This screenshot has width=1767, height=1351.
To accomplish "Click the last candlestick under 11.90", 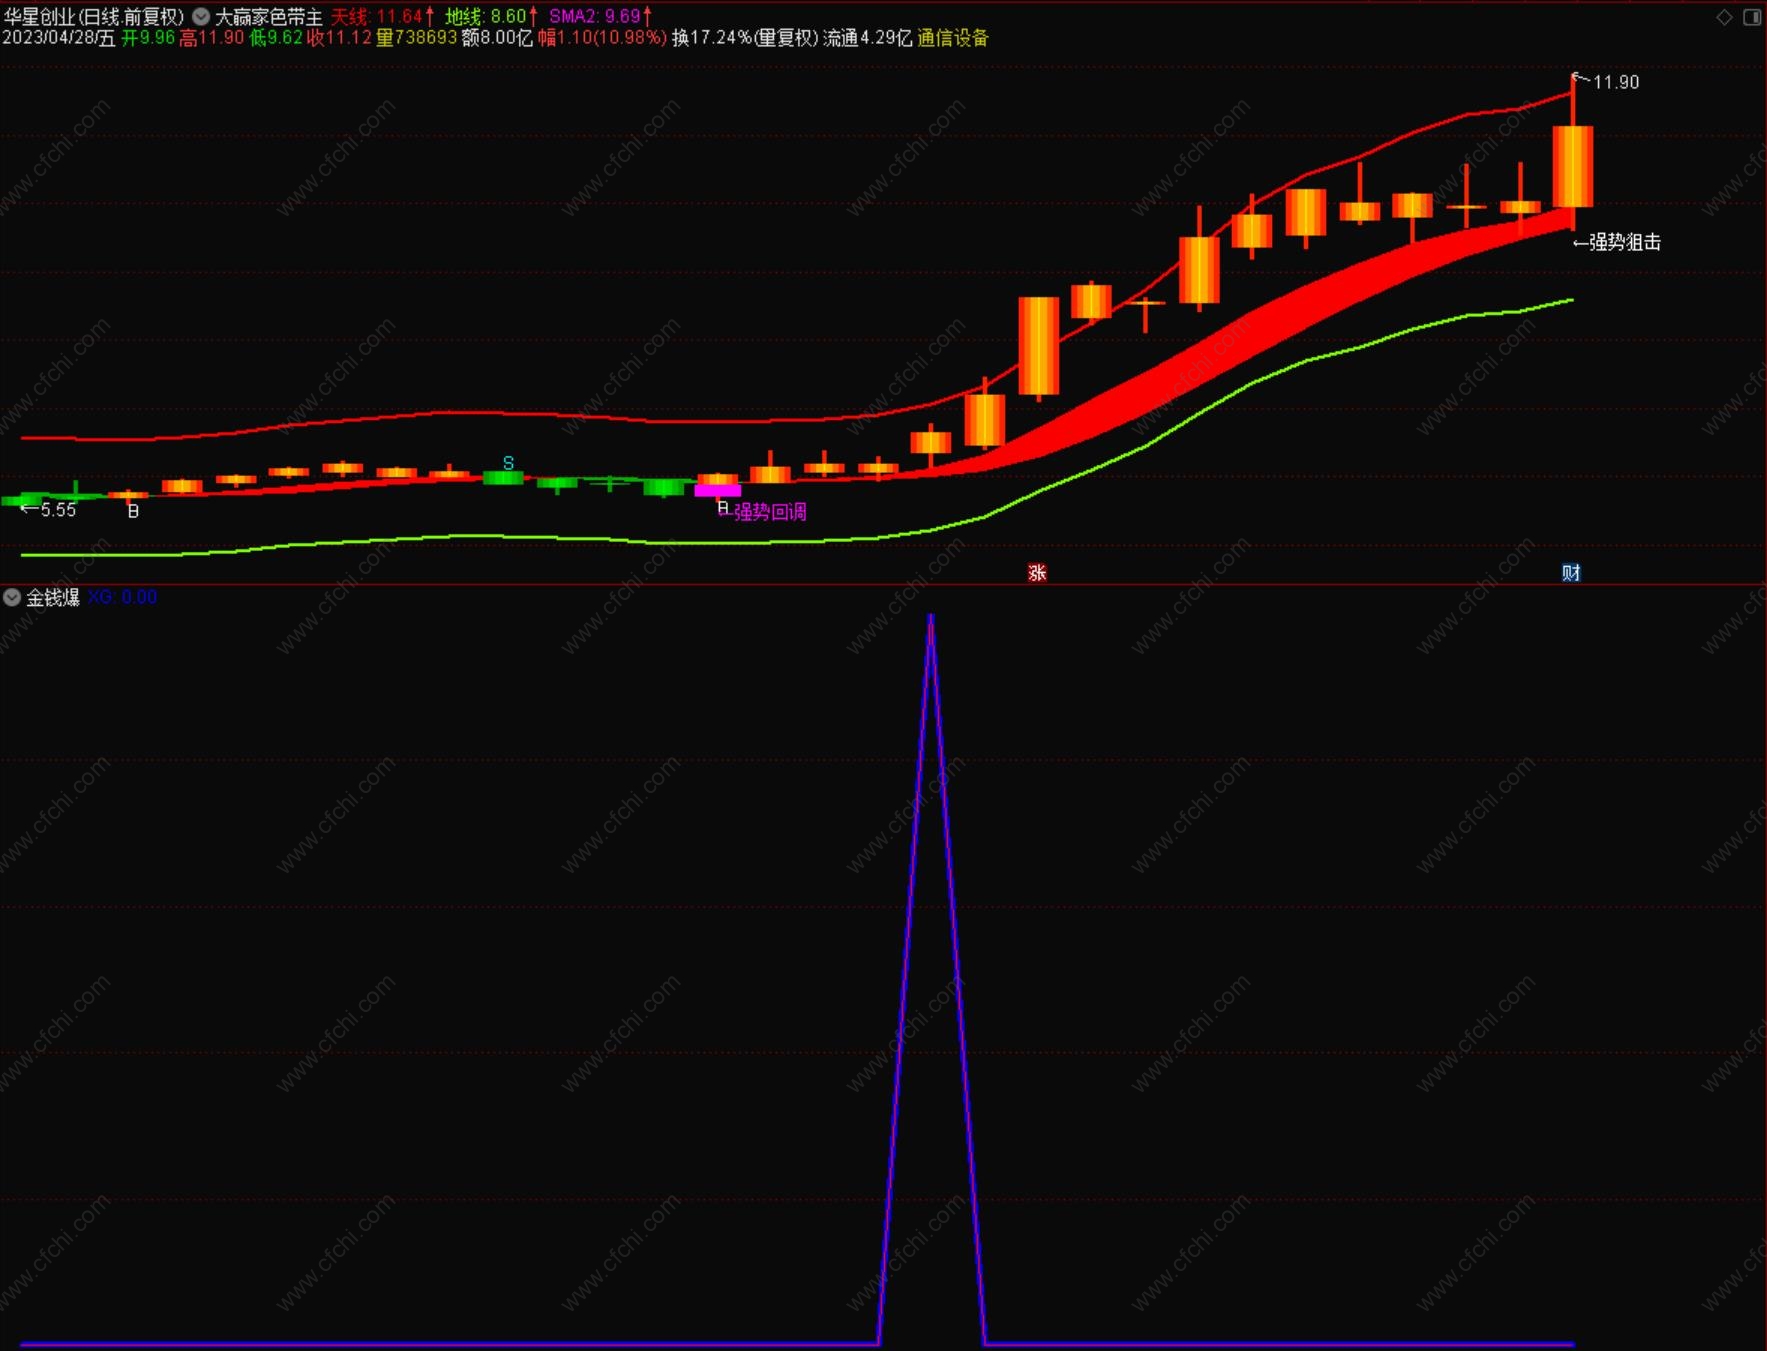I will (x=1572, y=166).
